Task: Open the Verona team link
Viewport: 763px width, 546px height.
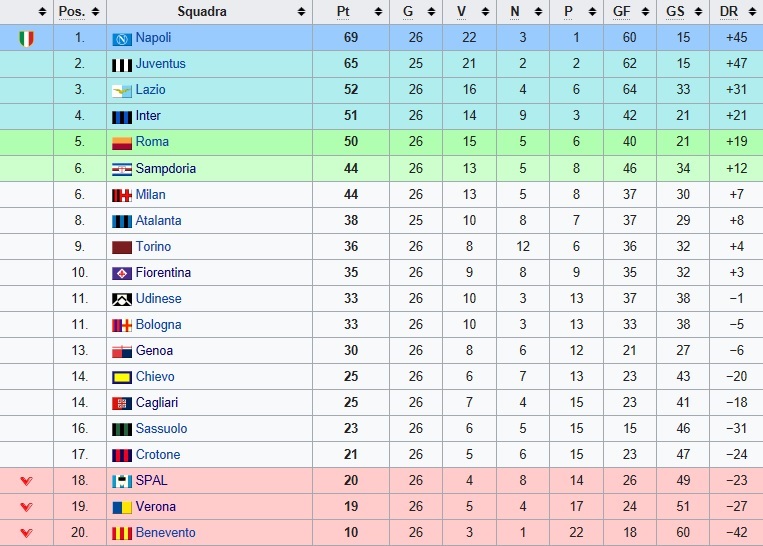Action: click(x=155, y=507)
